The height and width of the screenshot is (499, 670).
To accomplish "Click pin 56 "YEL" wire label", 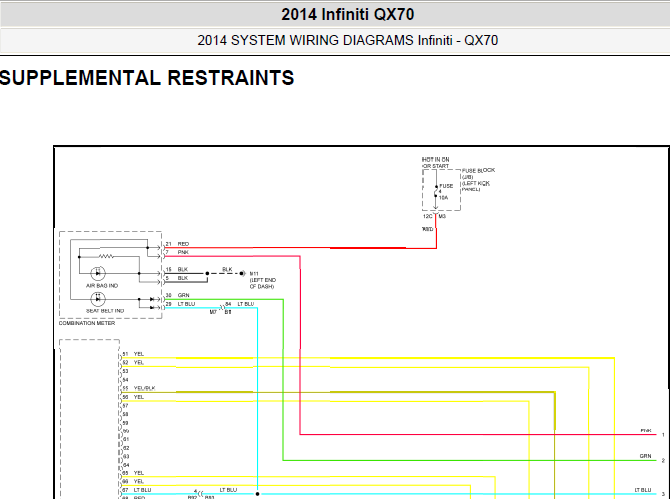I will pyautogui.click(x=139, y=397).
